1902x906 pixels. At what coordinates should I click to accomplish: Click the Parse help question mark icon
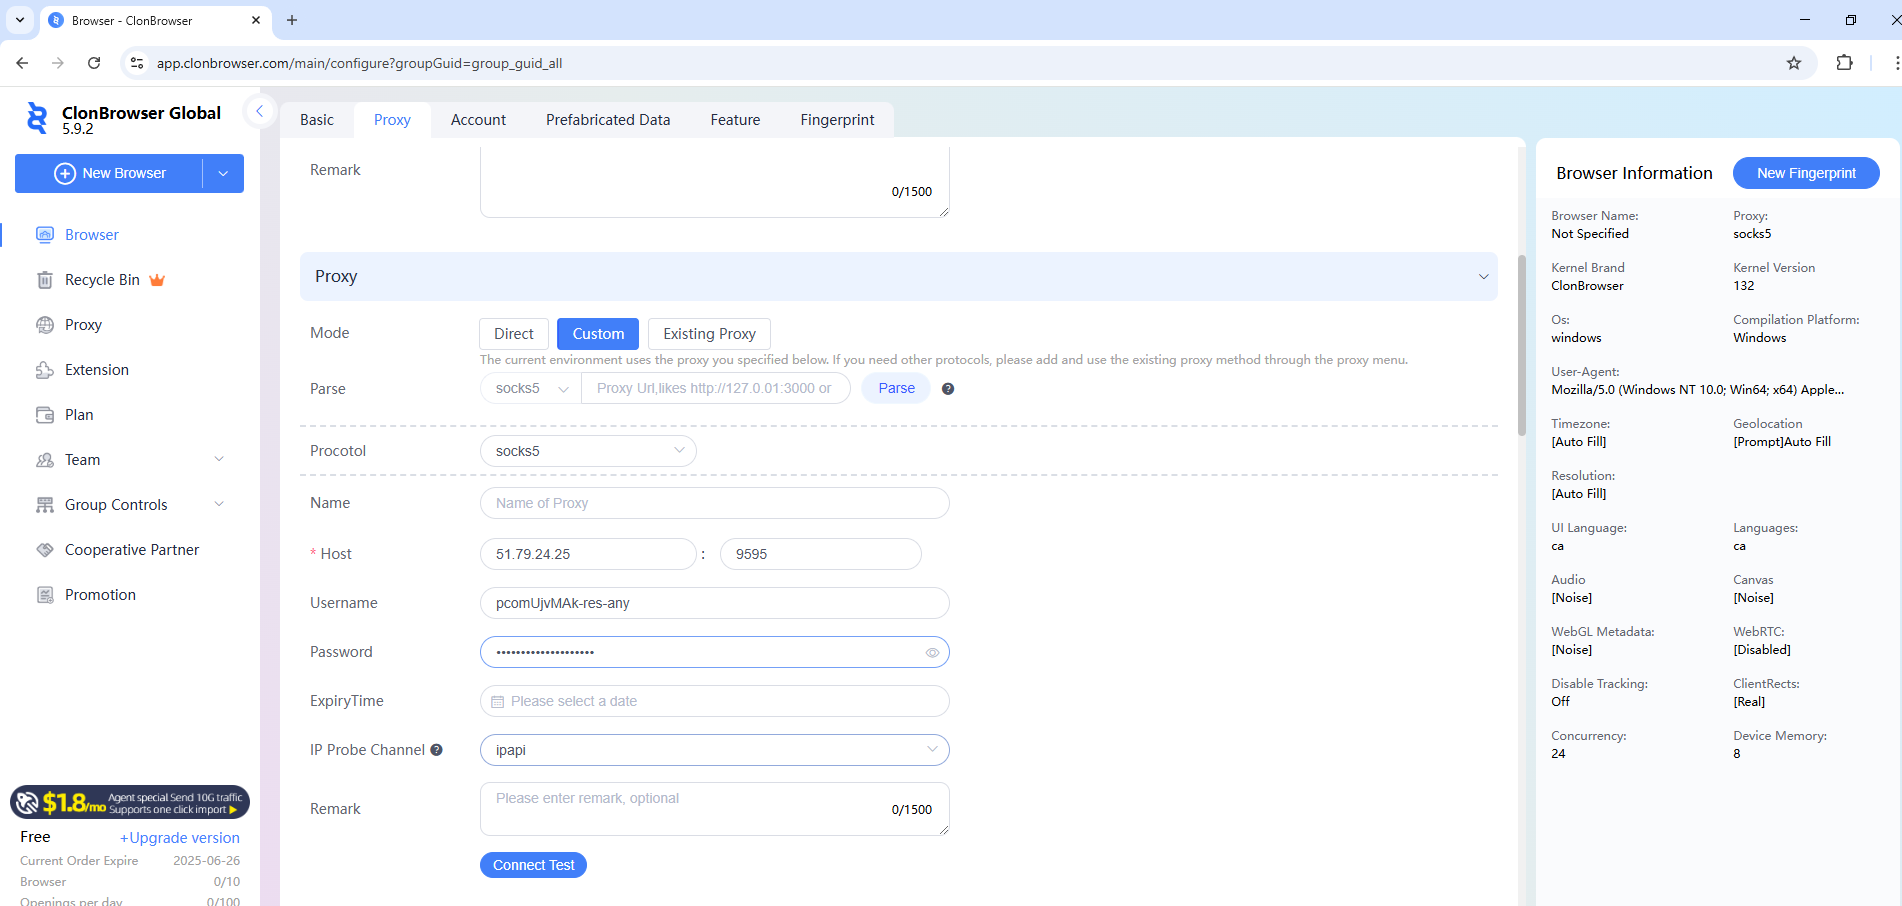click(x=948, y=389)
